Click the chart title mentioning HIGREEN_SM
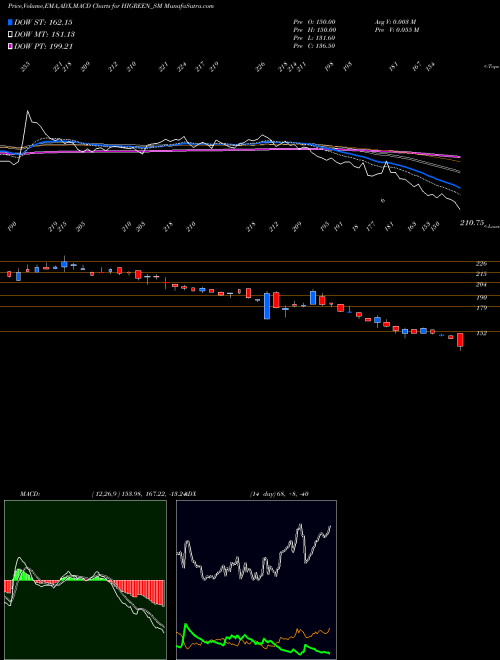Viewport: 500px width, 660px height. [x=111, y=6]
